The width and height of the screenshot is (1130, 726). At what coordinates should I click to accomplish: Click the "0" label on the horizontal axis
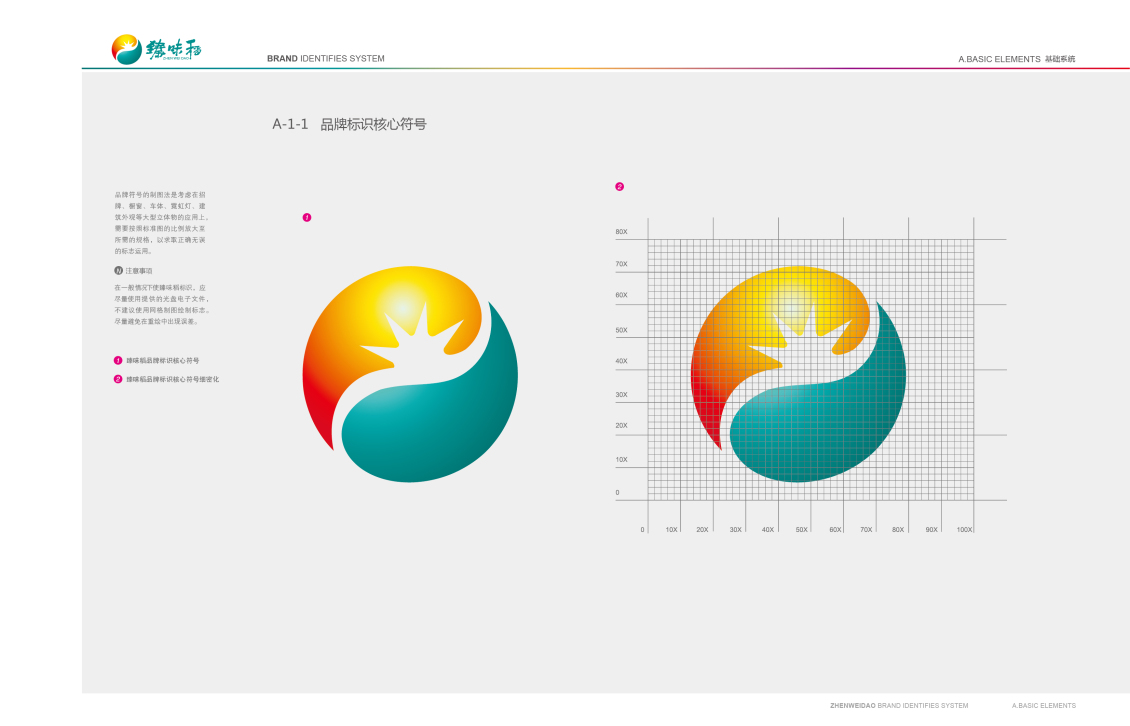tap(642, 530)
